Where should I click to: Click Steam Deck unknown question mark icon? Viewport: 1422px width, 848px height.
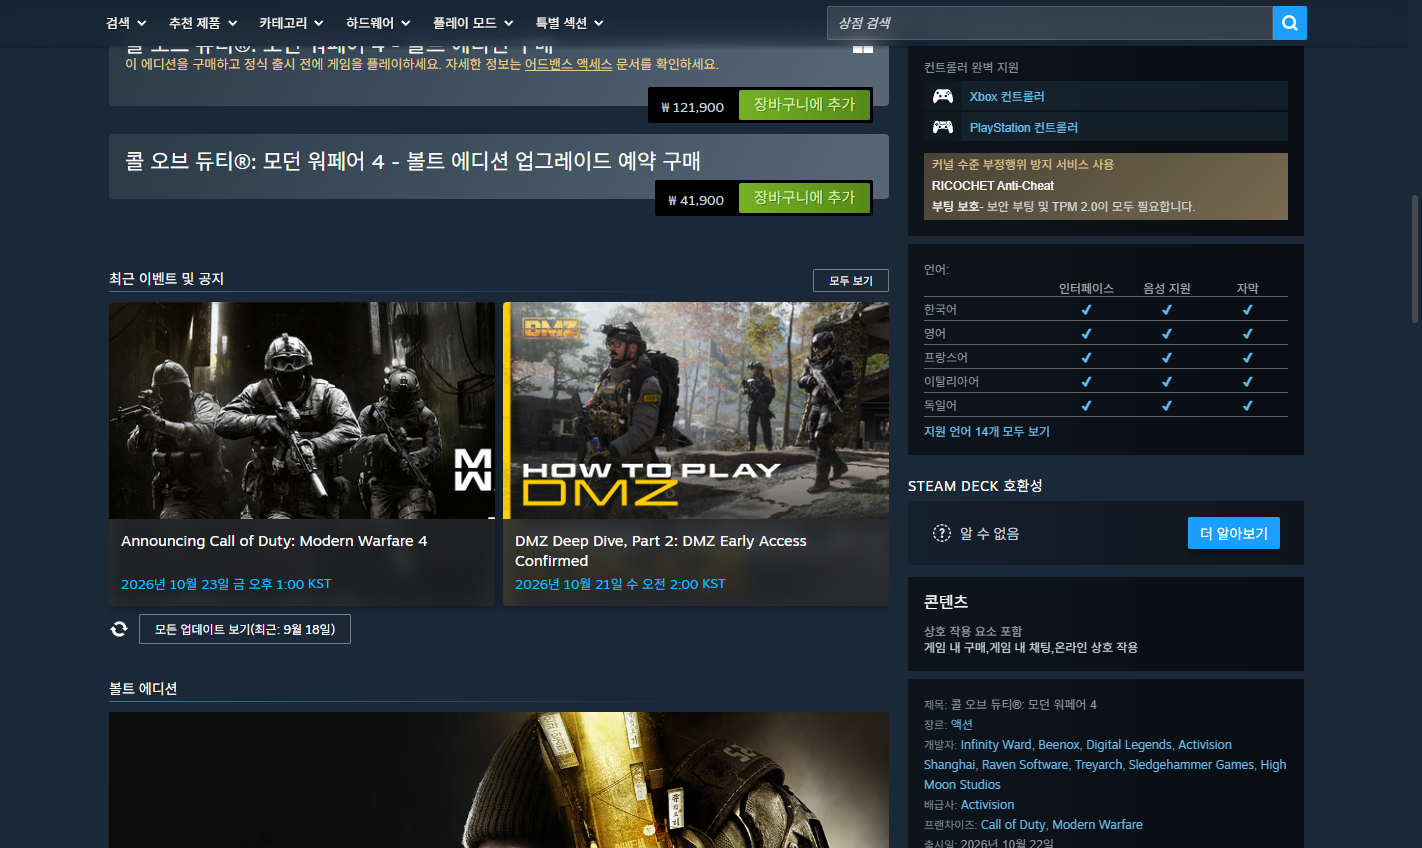point(942,533)
